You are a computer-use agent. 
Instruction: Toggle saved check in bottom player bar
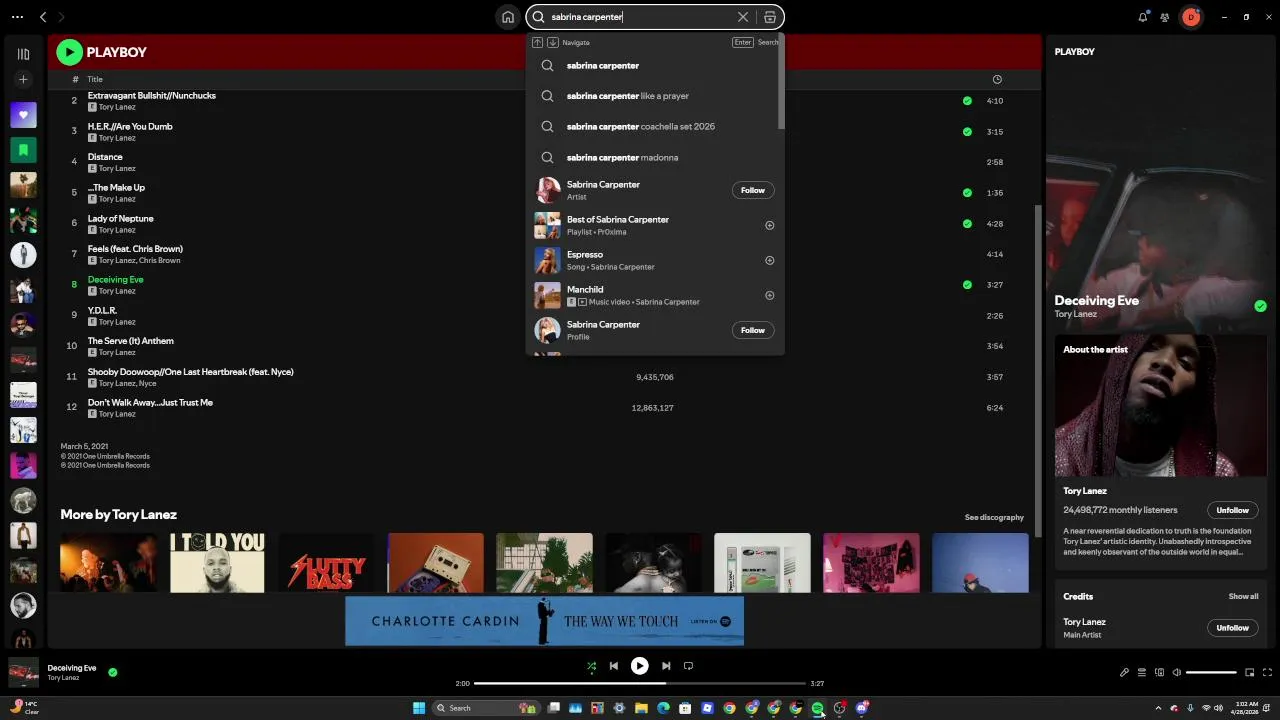113,672
